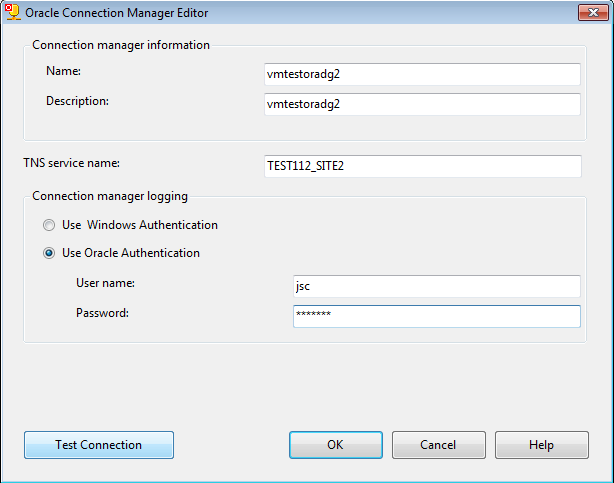Screen dimensions: 614x483
Task: Cancel the connection manager changes
Action: [x=438, y=445]
